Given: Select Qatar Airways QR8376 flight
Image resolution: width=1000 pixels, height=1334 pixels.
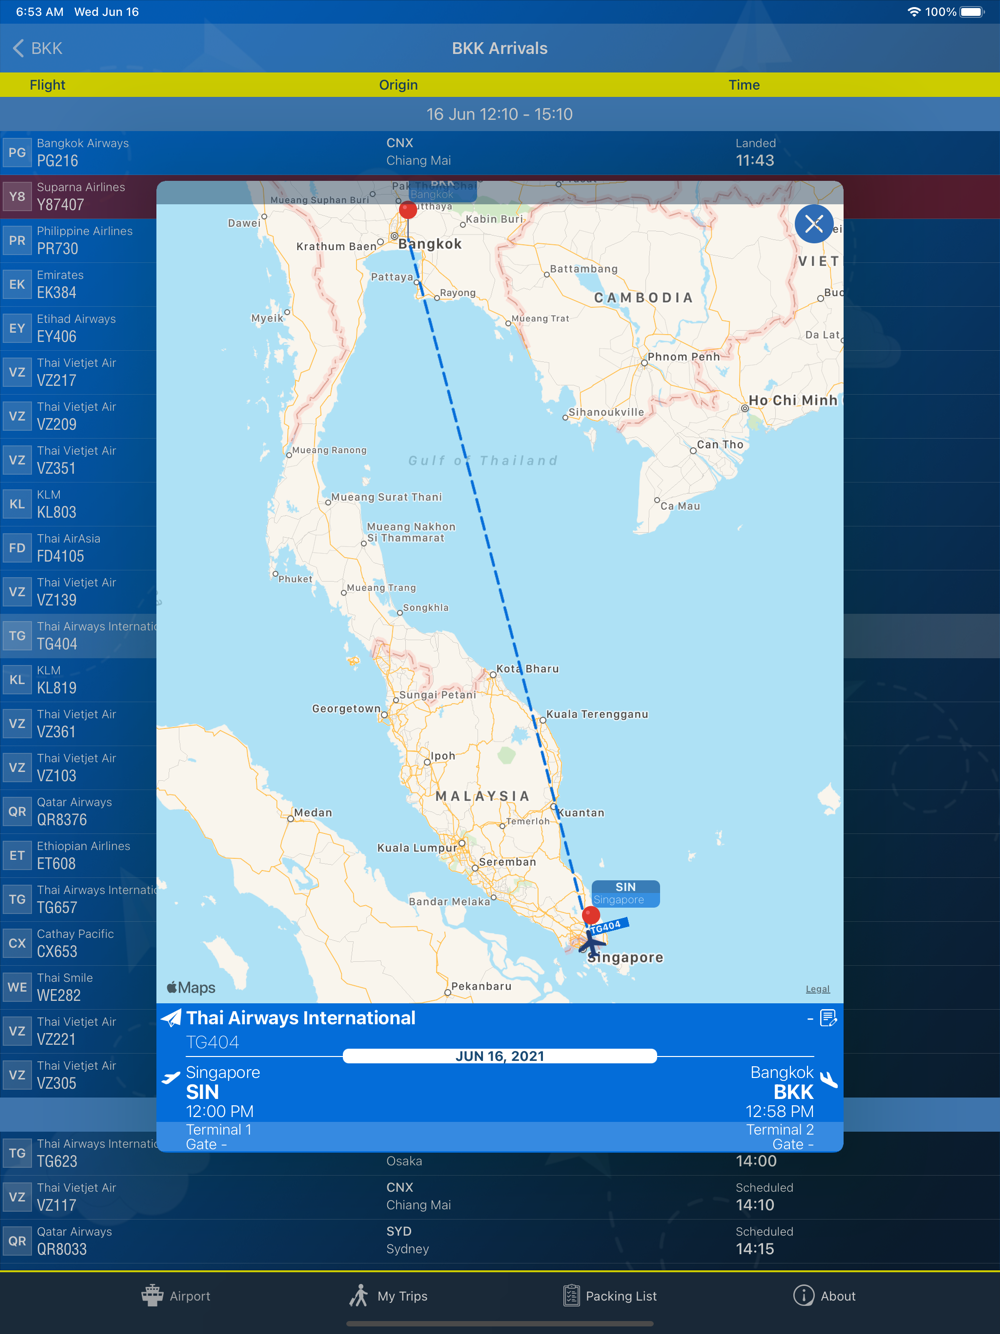Looking at the screenshot, I should tap(78, 813).
